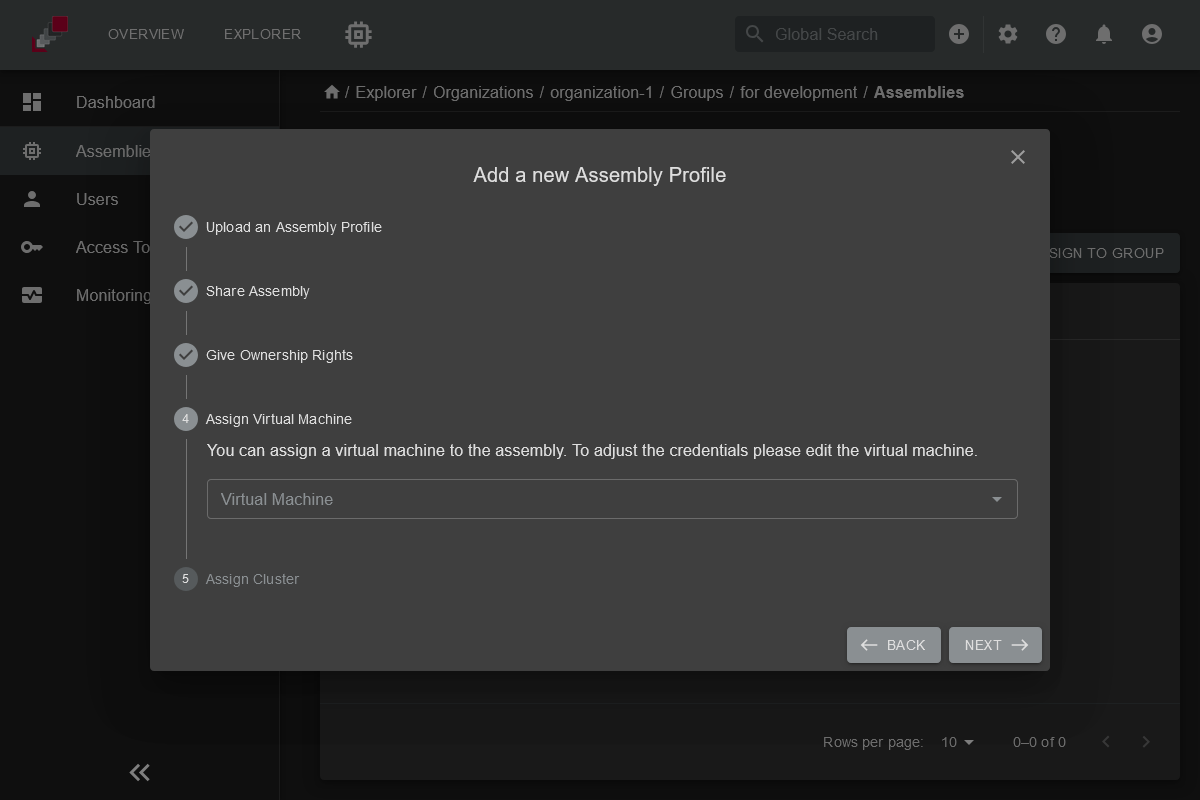Open the Explorer menu item
The height and width of the screenshot is (800, 1200).
(262, 34)
